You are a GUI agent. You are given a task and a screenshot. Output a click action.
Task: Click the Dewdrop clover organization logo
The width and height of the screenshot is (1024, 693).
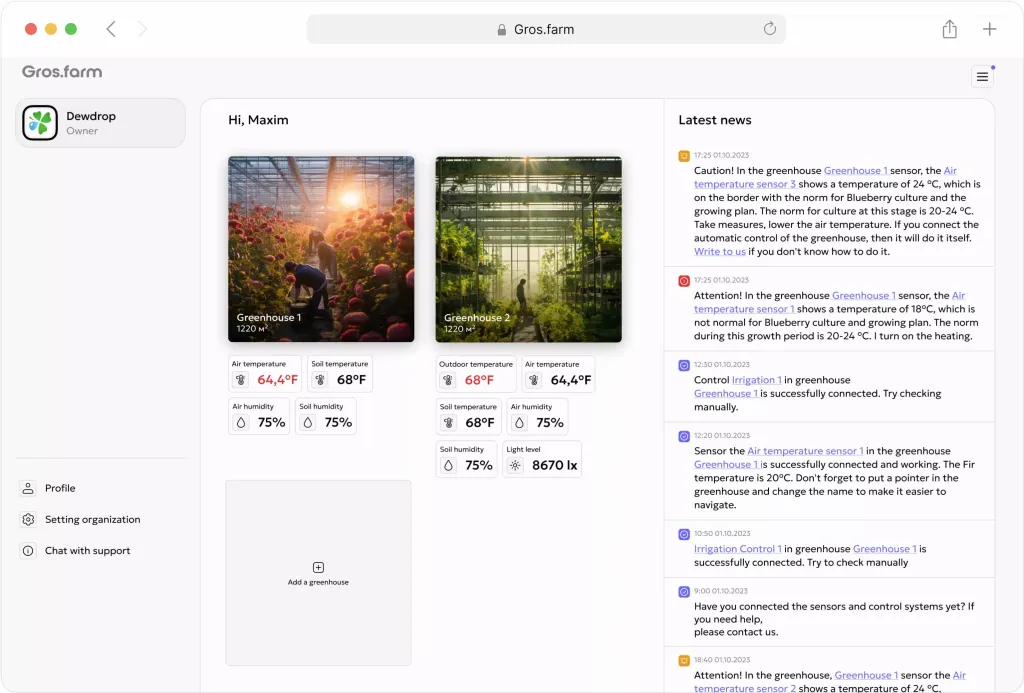coord(40,123)
